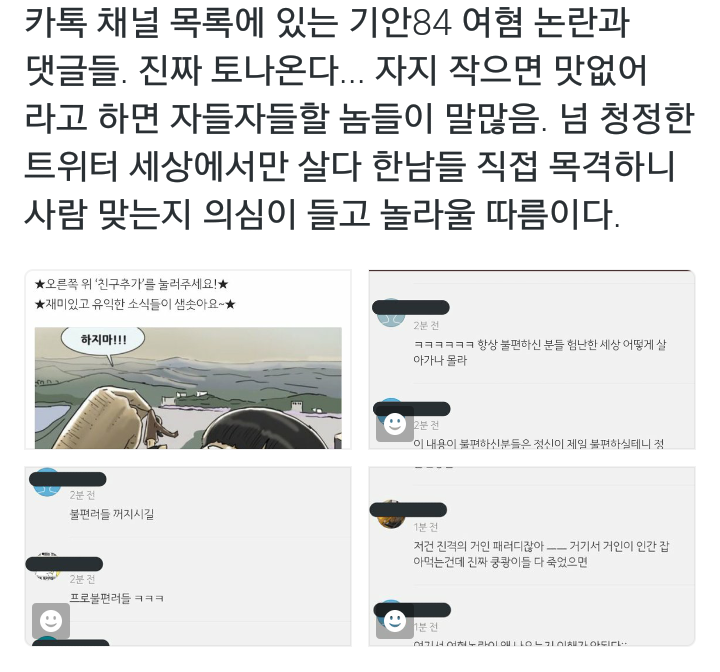
Task: Select the ㅋㅋㅋㅋㅋㅋ 항상 불편하신 분들 comment
Action: [540, 352]
